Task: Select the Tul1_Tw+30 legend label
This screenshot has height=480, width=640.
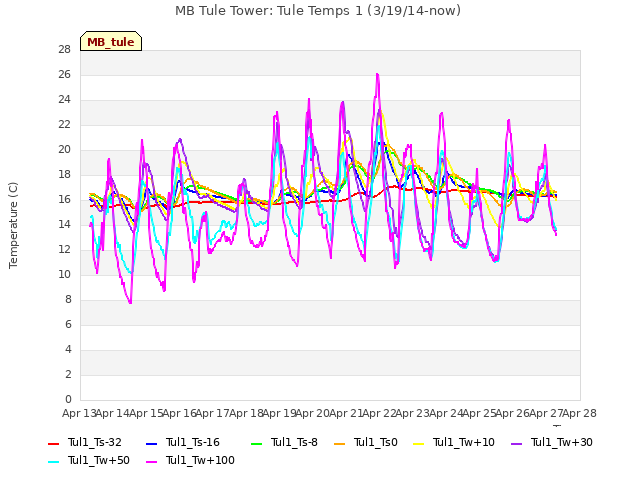Action: [562, 442]
